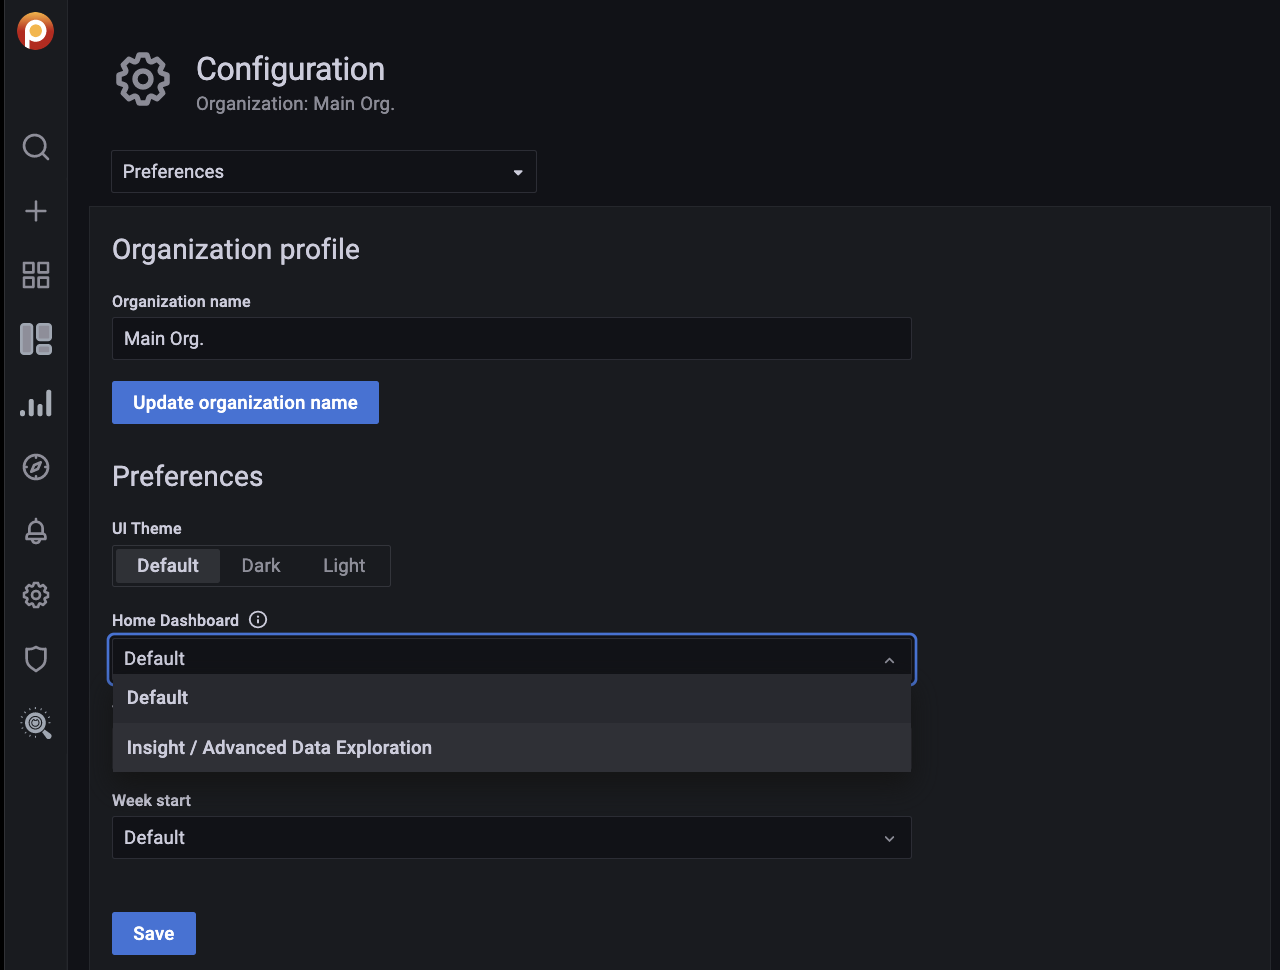Click the PMM home logo icon

(35, 31)
